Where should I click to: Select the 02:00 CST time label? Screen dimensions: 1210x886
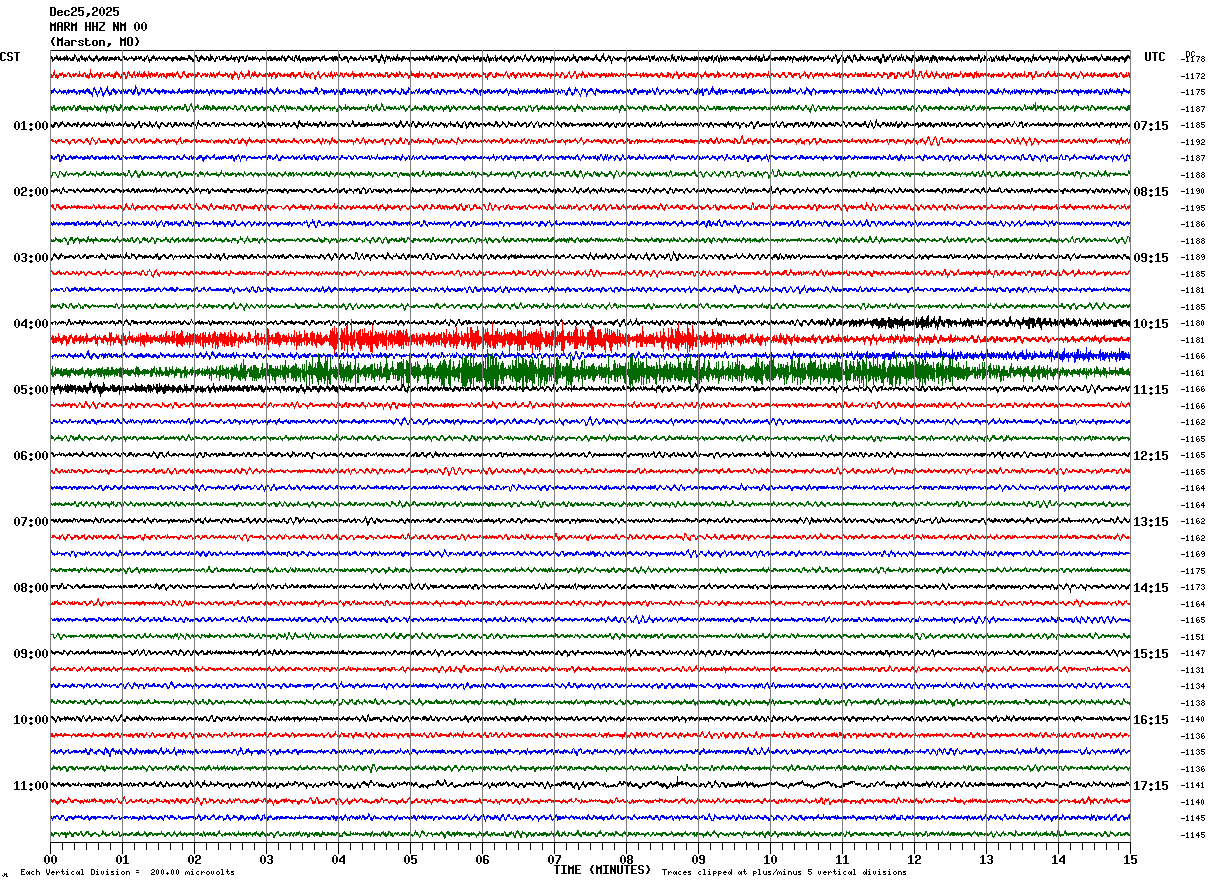(x=31, y=192)
